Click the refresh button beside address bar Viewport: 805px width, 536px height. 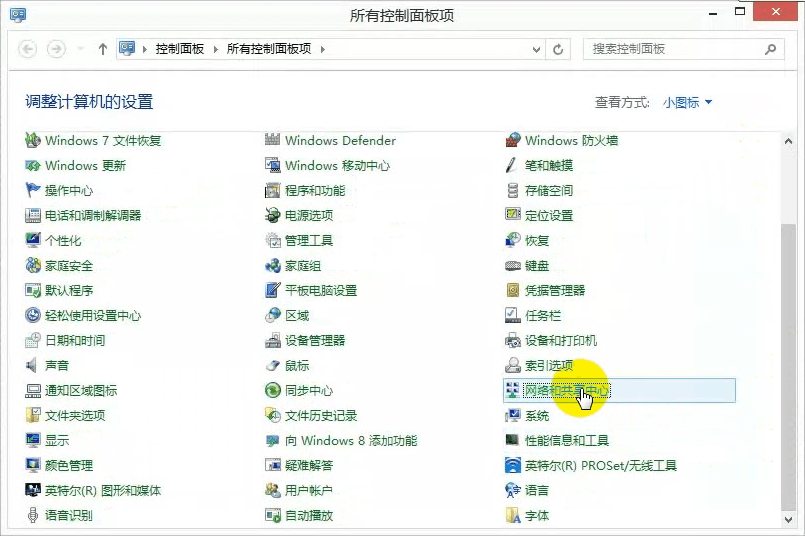[x=559, y=49]
